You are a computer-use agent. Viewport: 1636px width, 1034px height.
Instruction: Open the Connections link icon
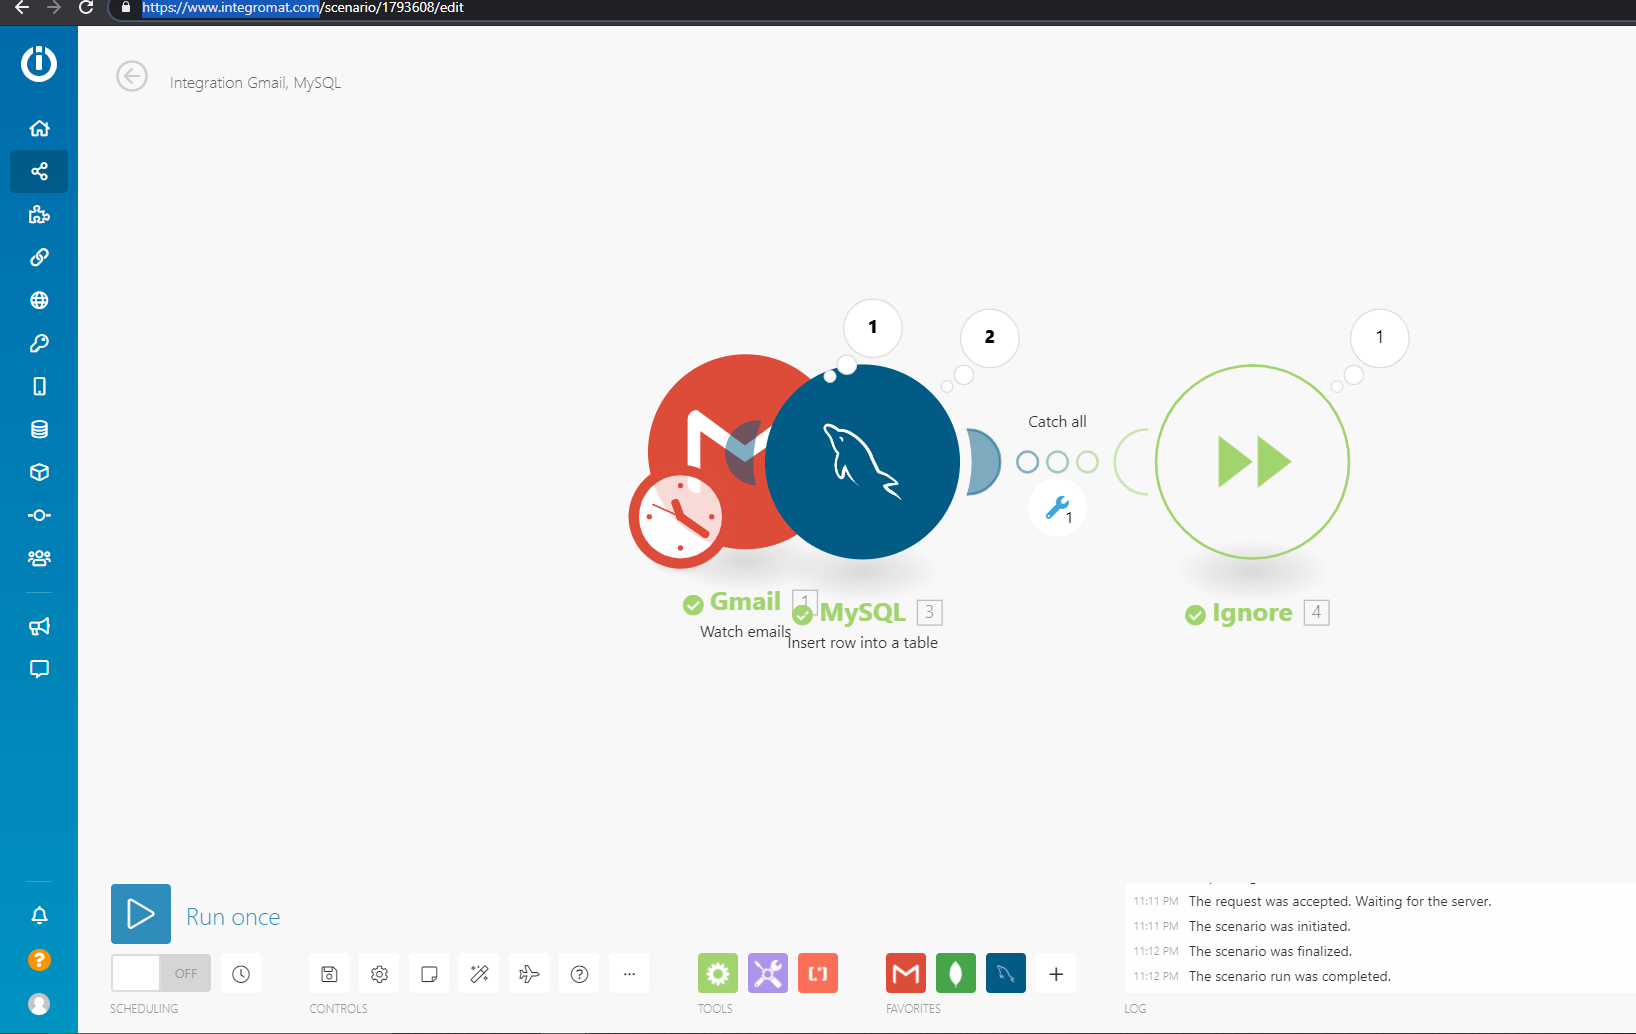[x=39, y=257]
